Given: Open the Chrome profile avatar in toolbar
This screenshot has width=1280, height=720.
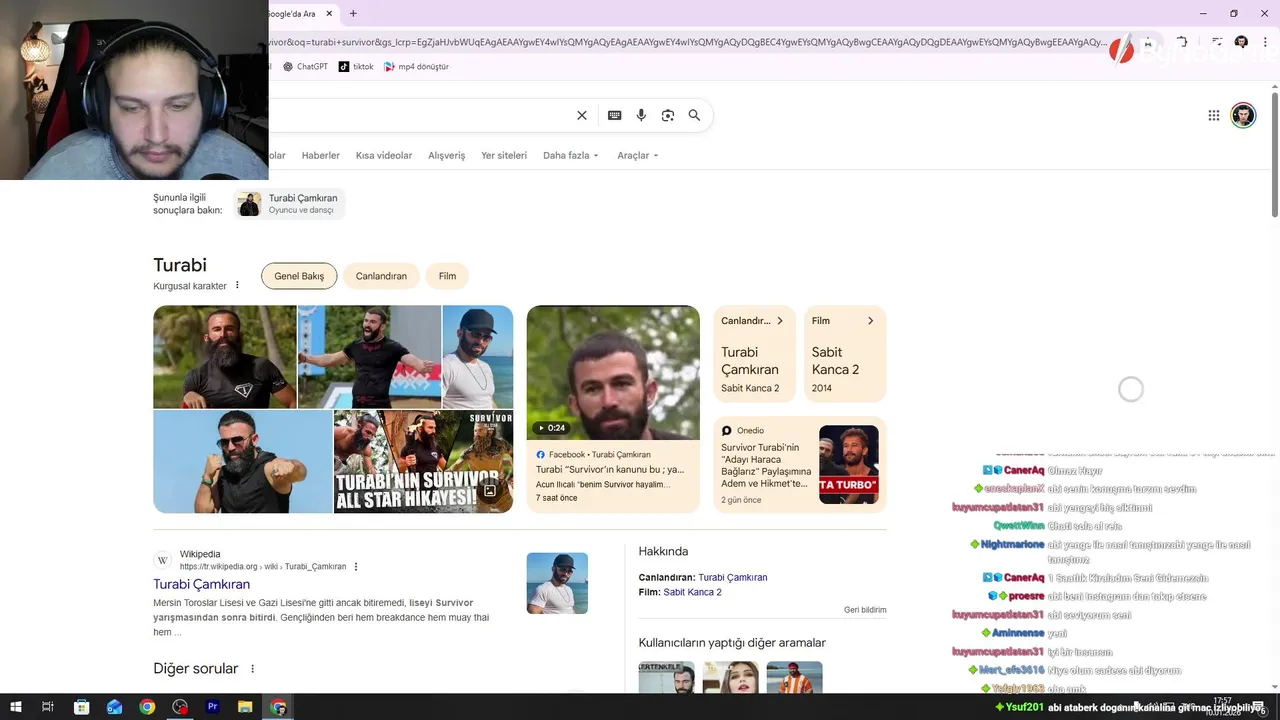Looking at the screenshot, I should tap(1241, 42).
